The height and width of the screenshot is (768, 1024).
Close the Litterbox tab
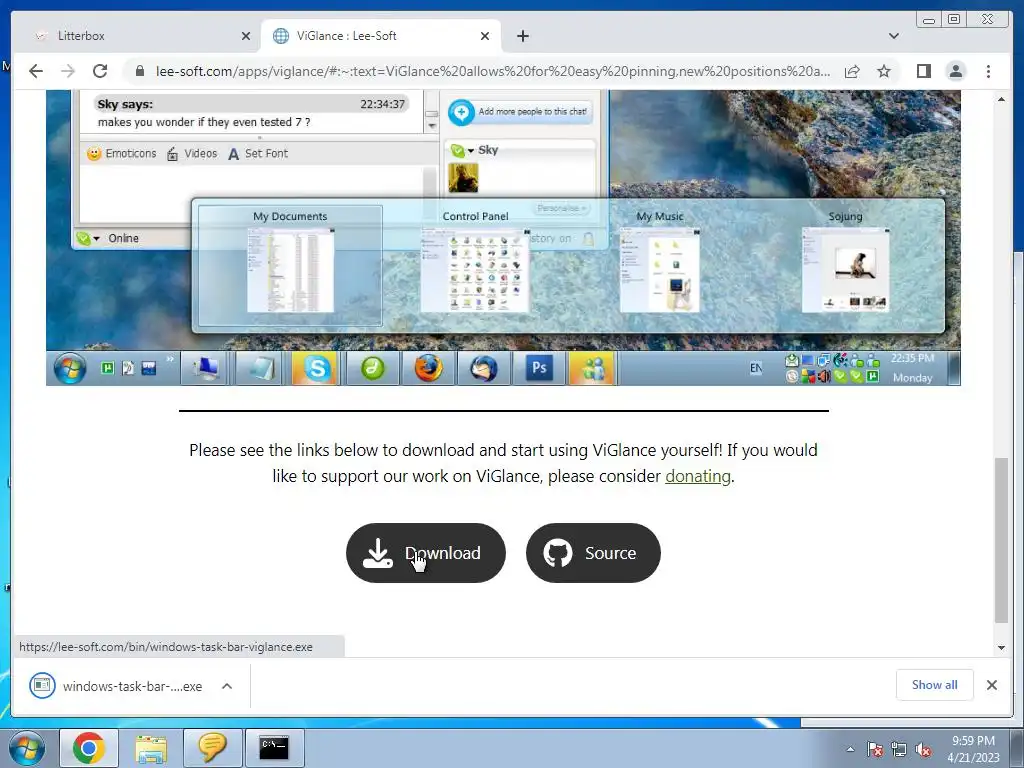click(246, 36)
